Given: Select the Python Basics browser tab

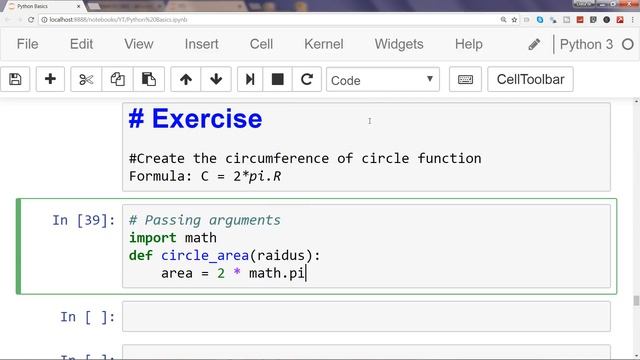Looking at the screenshot, I should [x=43, y=6].
